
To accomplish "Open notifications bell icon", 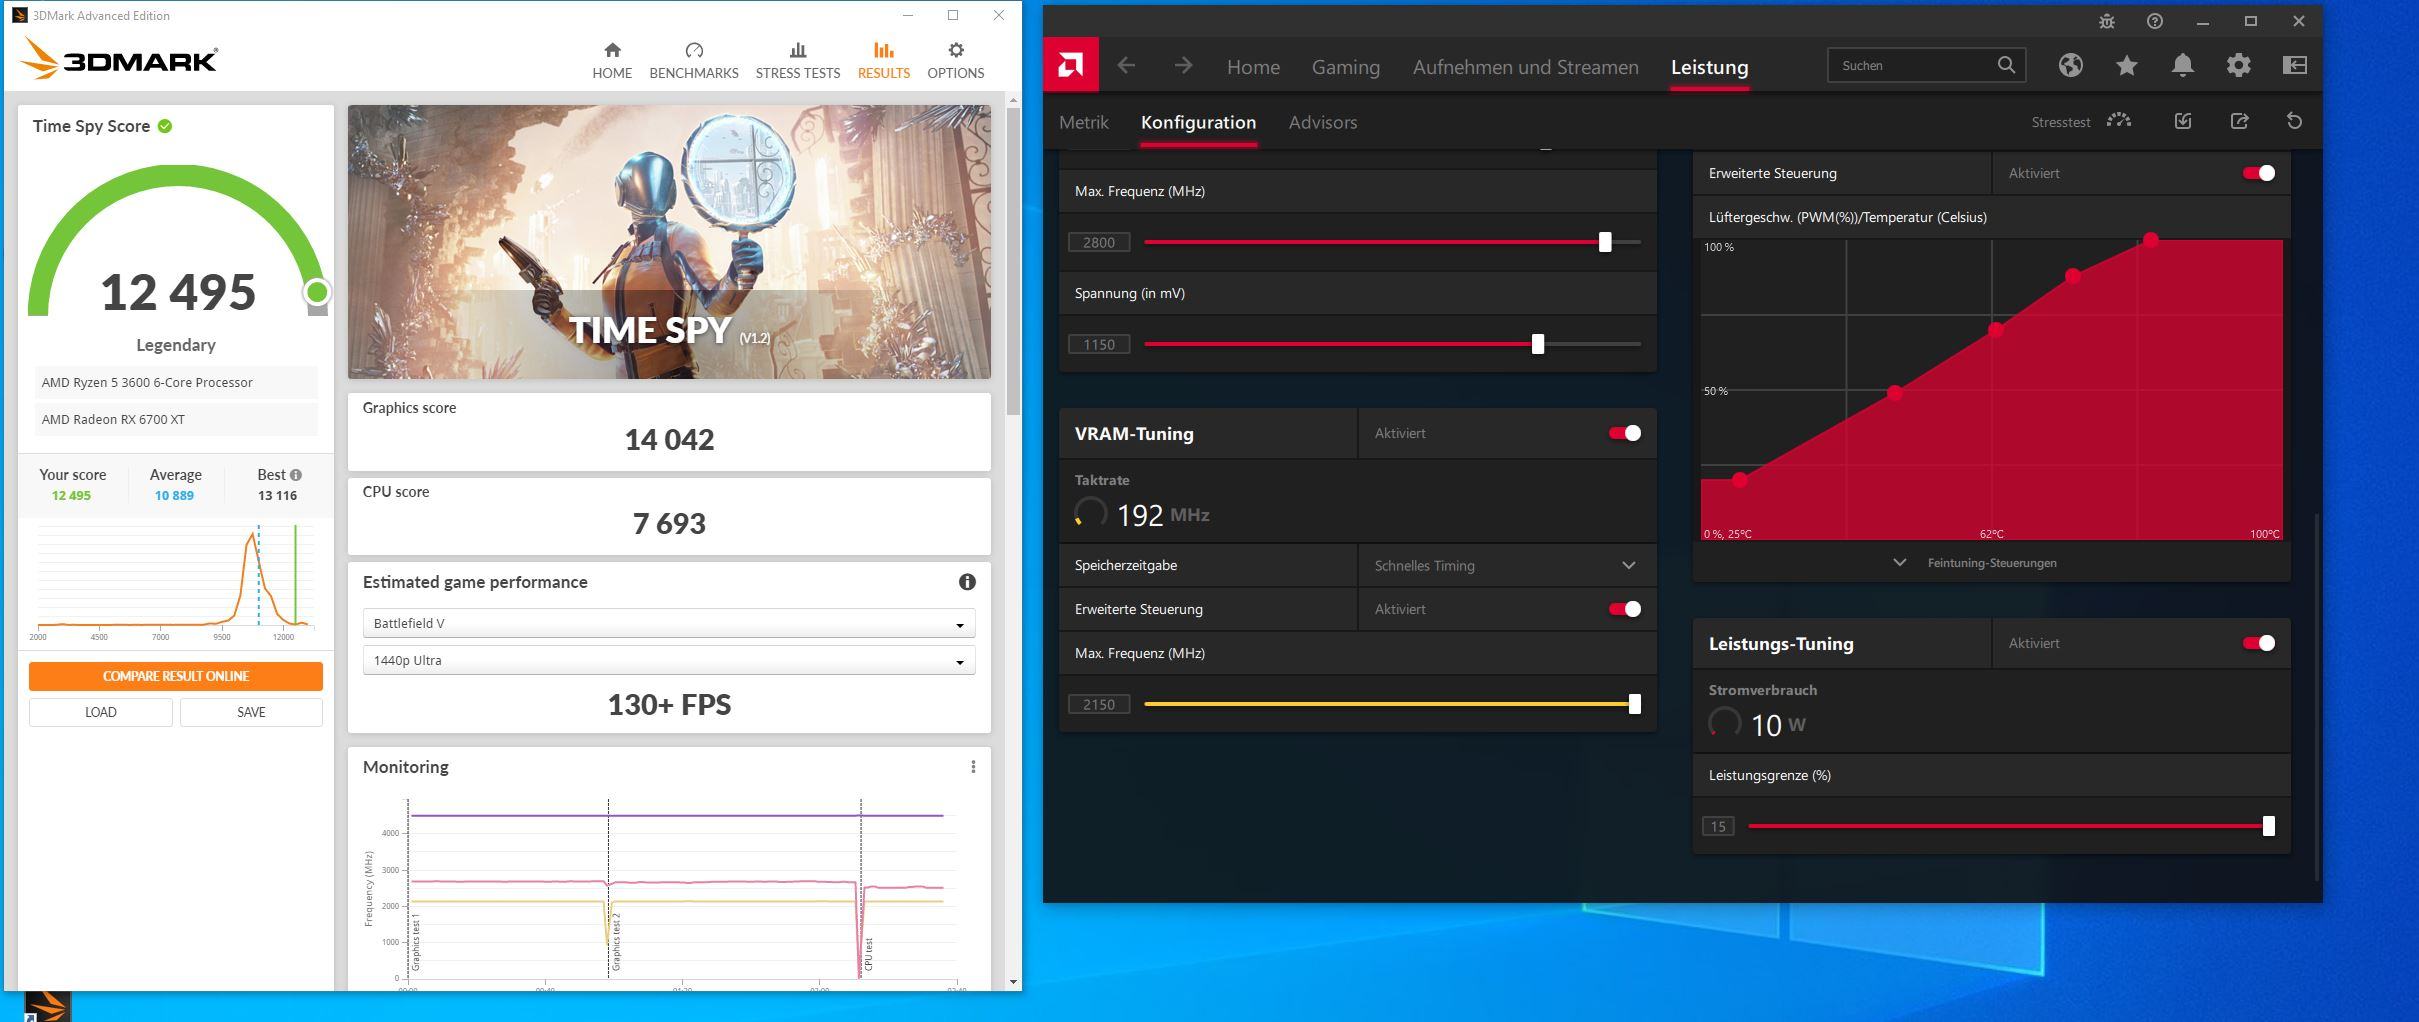I will coord(2182,65).
